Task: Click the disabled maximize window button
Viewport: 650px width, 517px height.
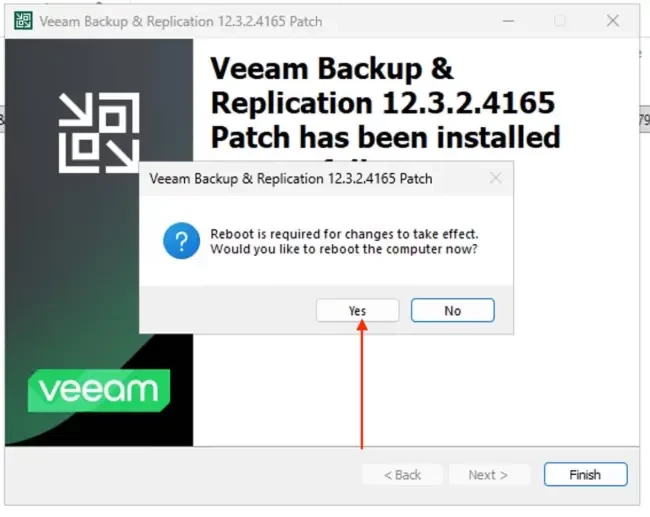Action: coord(560,21)
